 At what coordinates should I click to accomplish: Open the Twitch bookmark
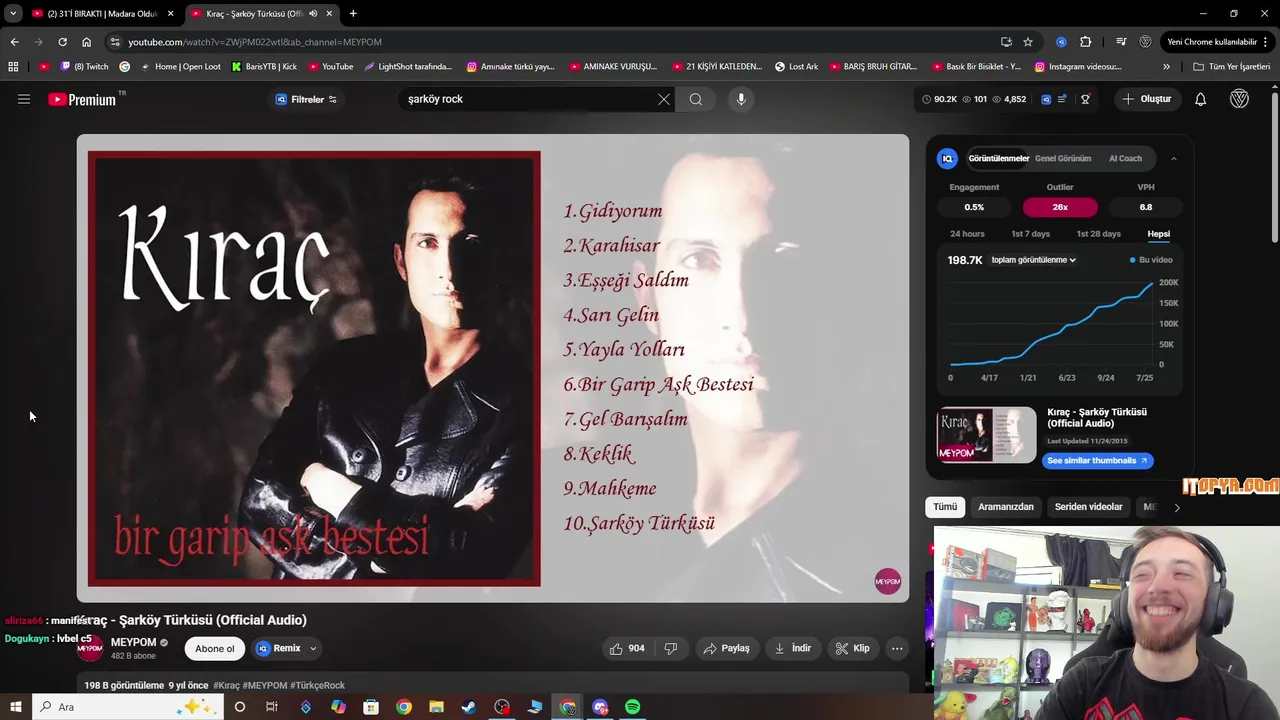coord(85,67)
